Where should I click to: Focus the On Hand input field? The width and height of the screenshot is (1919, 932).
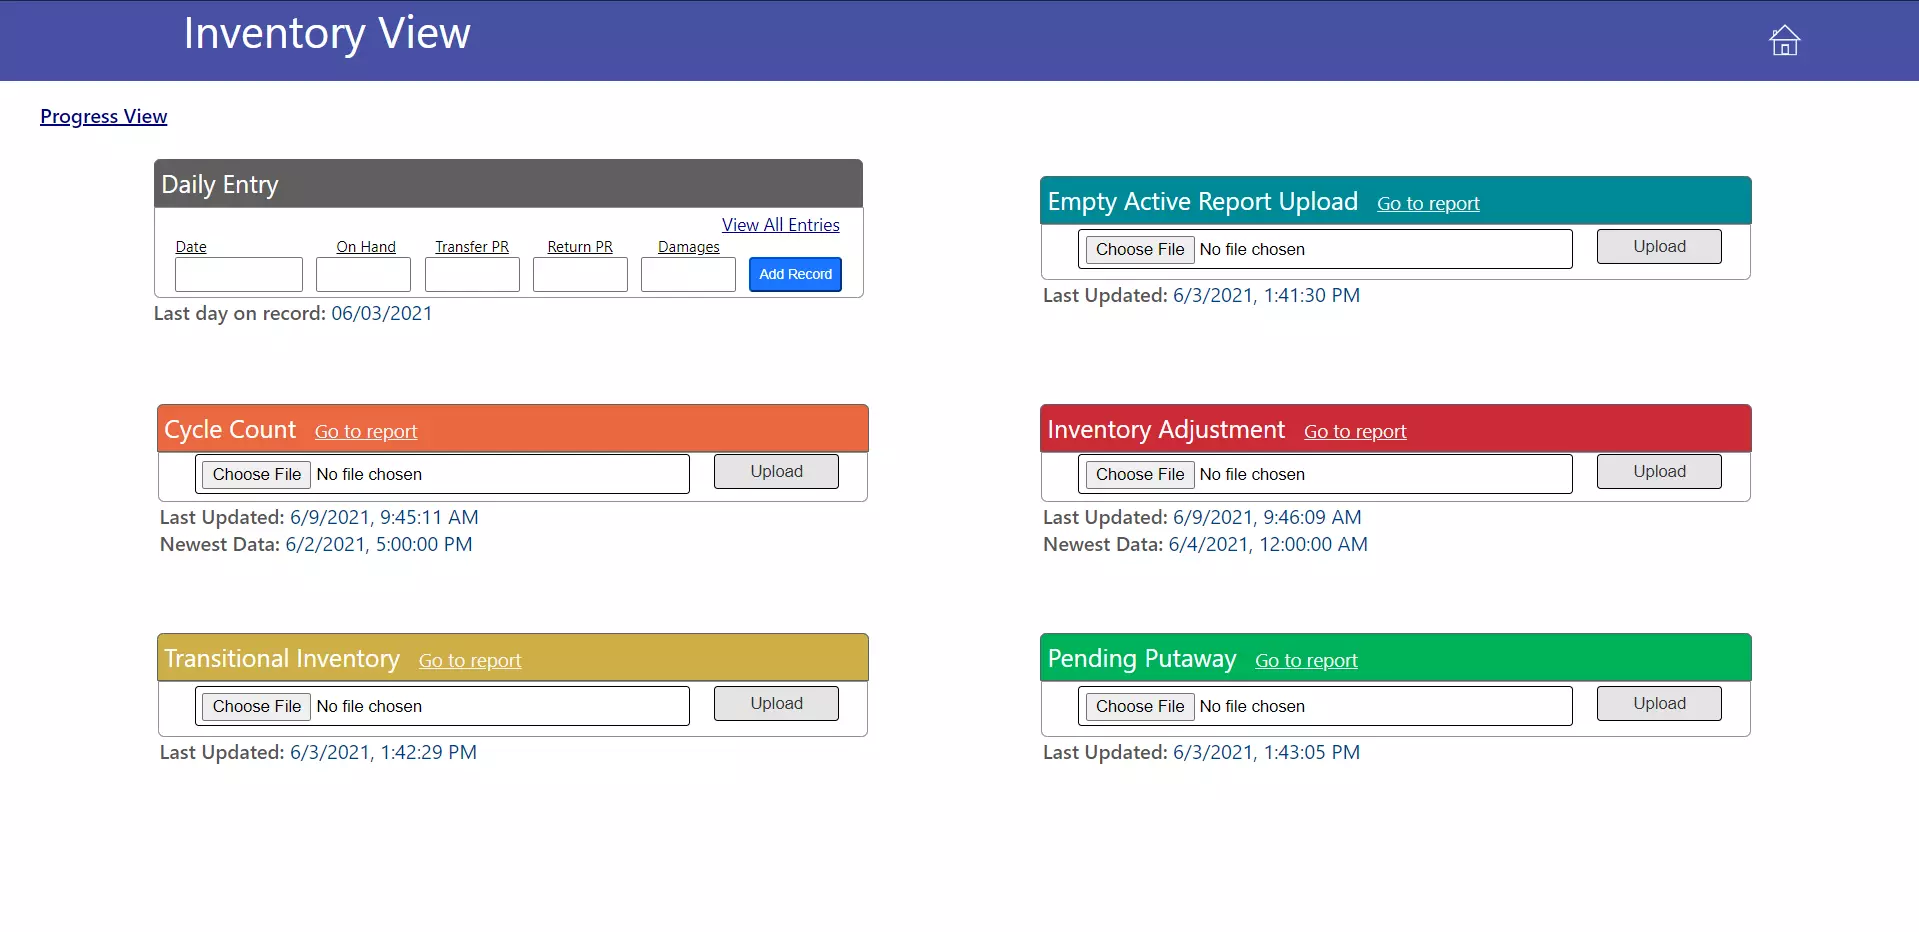pos(363,275)
